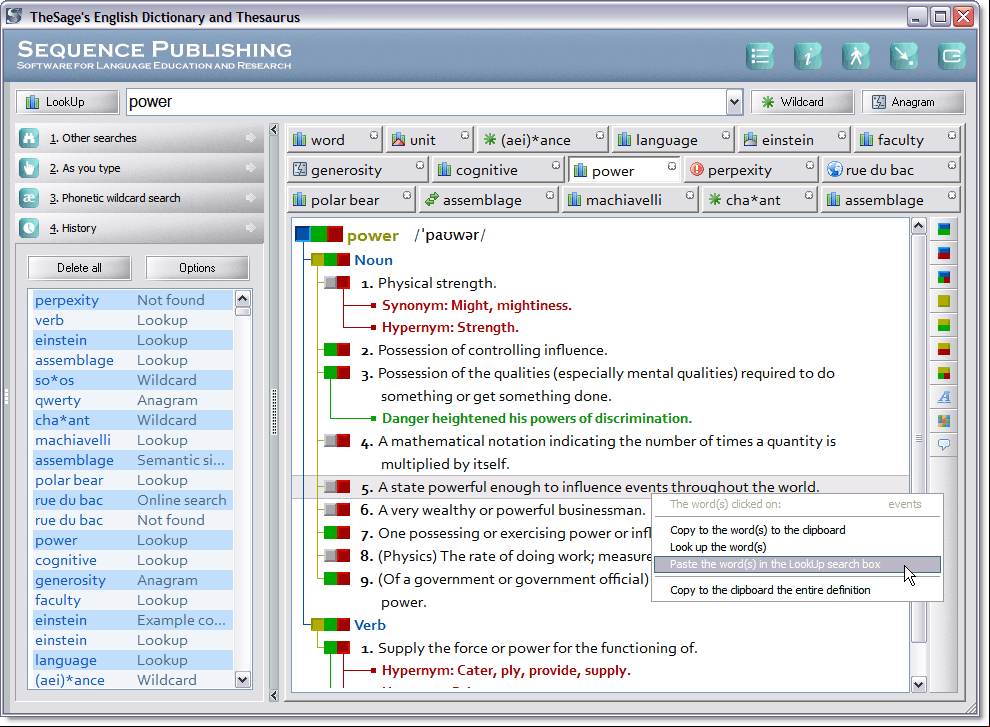Click the binoculars icon for Other searches
The width and height of the screenshot is (990, 727).
tap(29, 138)
